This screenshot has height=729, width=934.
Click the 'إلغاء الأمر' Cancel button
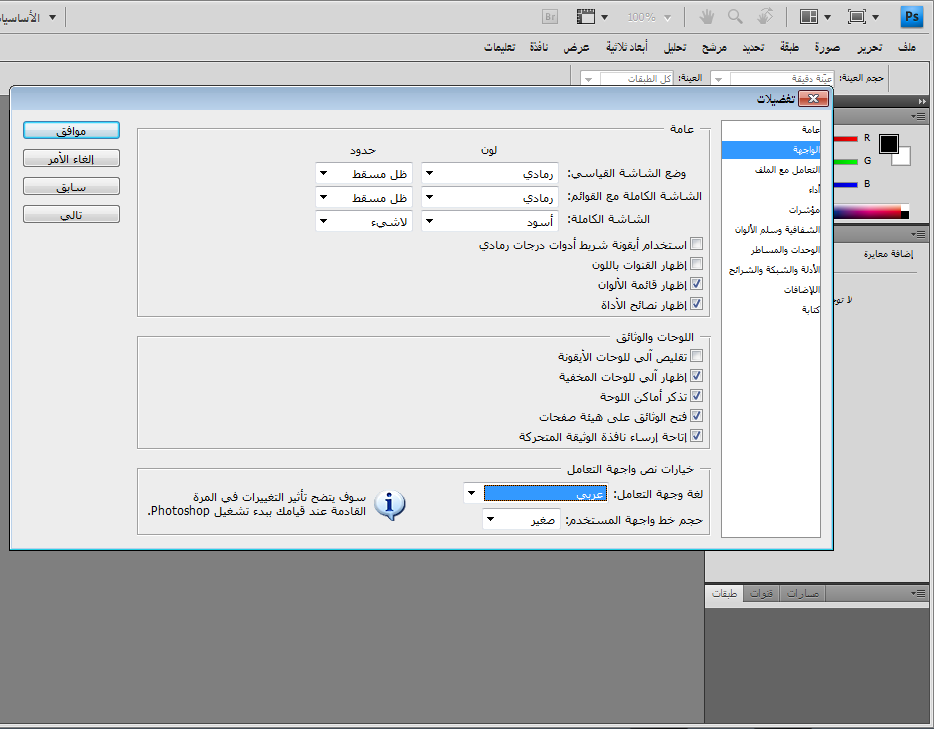pyautogui.click(x=71, y=158)
